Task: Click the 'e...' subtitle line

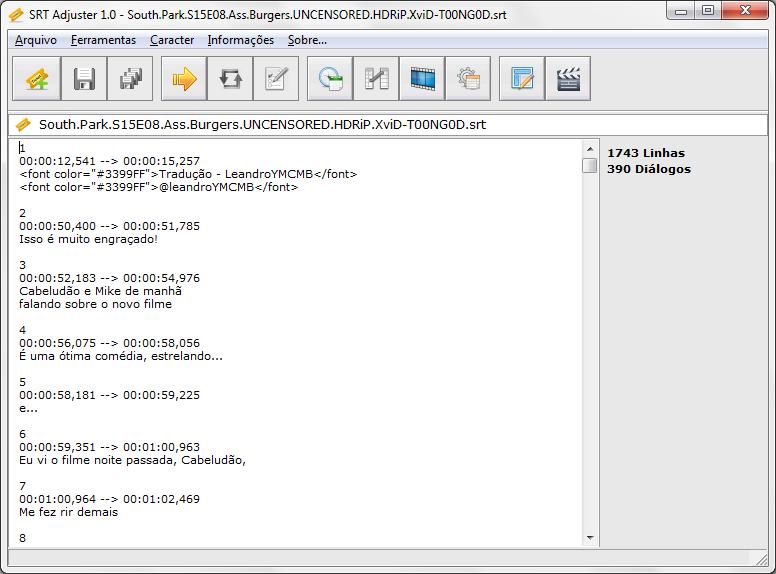Action: pos(28,408)
